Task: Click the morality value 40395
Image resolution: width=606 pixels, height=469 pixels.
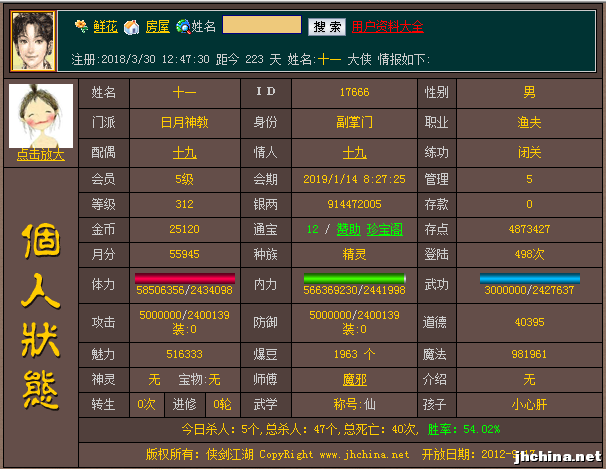Action: [529, 323]
